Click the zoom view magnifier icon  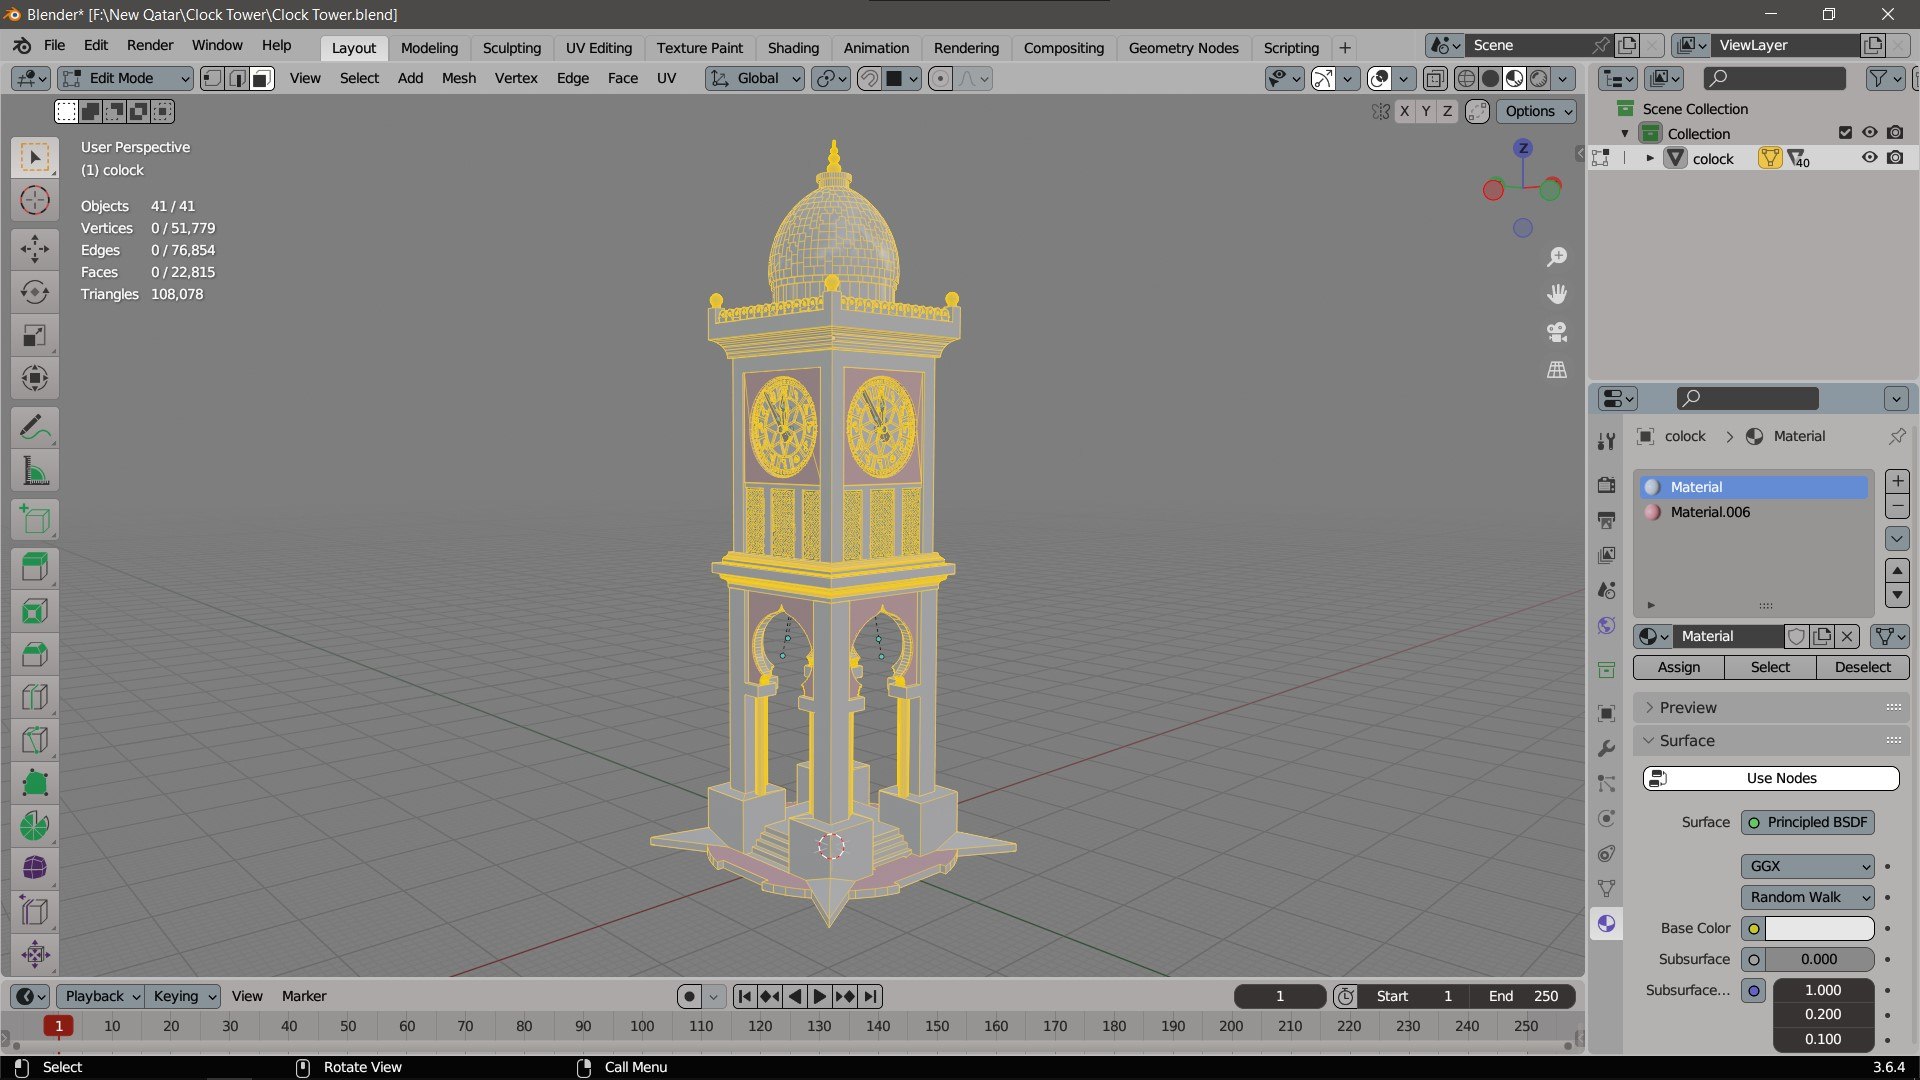click(x=1557, y=257)
